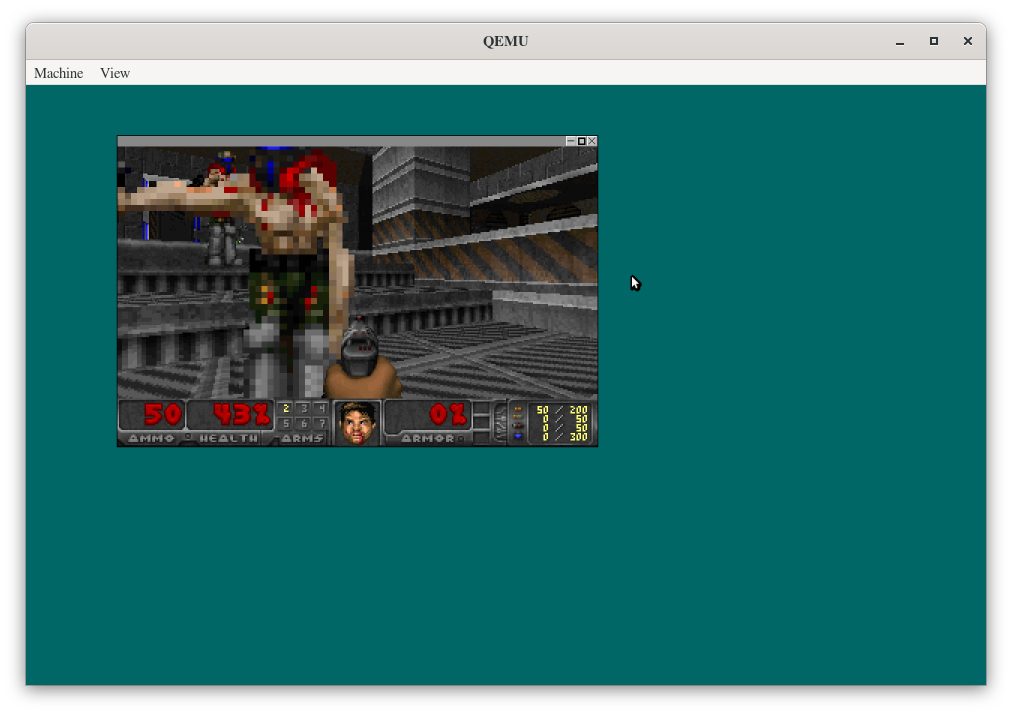Click the red 43% health value
This screenshot has height=714, width=1012.
tap(241, 414)
